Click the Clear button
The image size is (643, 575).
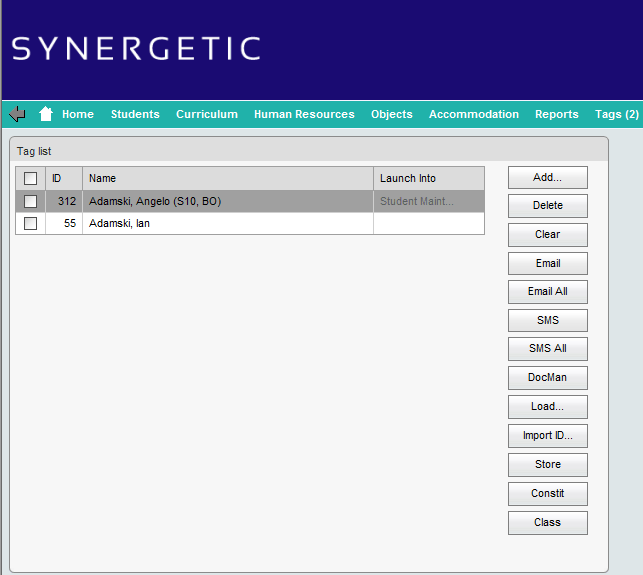tap(547, 235)
